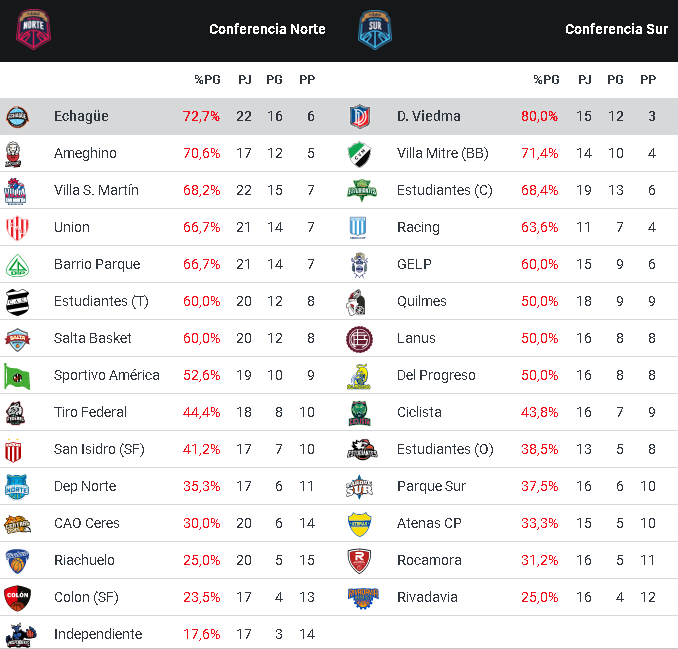Click the Conferencia Norte logo badge

(34, 29)
